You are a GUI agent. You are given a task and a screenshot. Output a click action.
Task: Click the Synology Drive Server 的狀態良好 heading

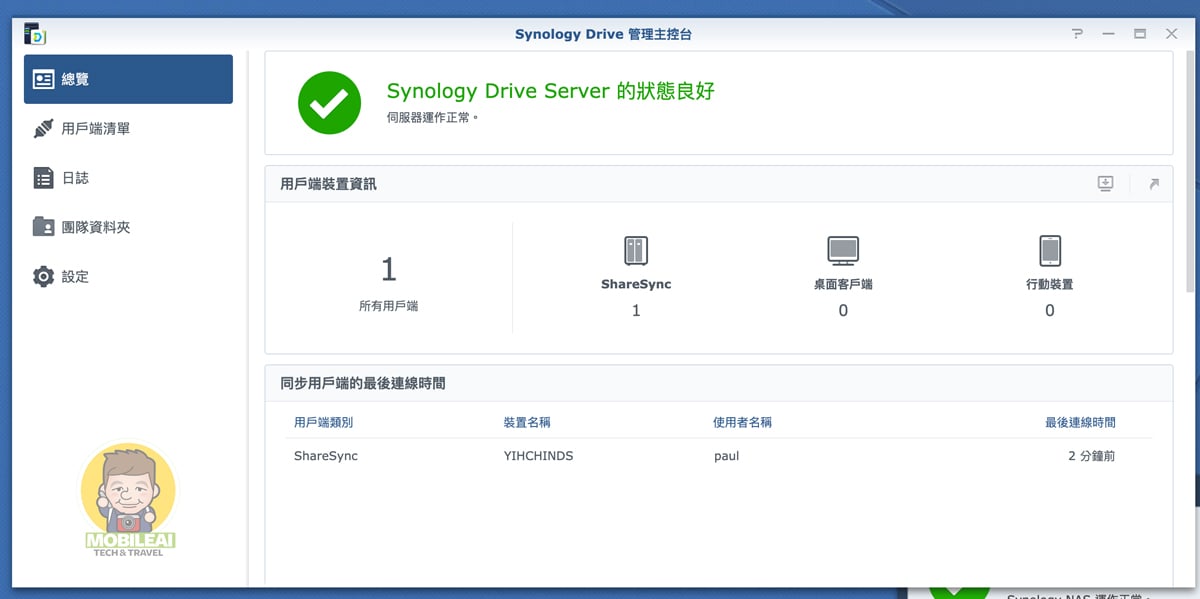point(551,91)
